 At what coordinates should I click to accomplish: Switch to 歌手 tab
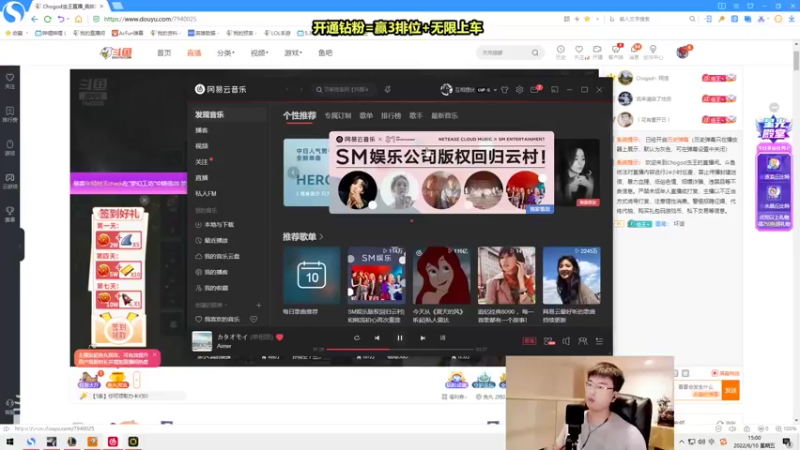pos(416,116)
